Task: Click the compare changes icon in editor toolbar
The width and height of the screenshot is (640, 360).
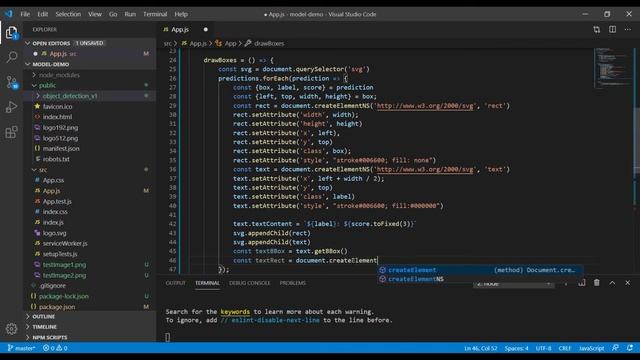Action: pyautogui.click(x=597, y=29)
